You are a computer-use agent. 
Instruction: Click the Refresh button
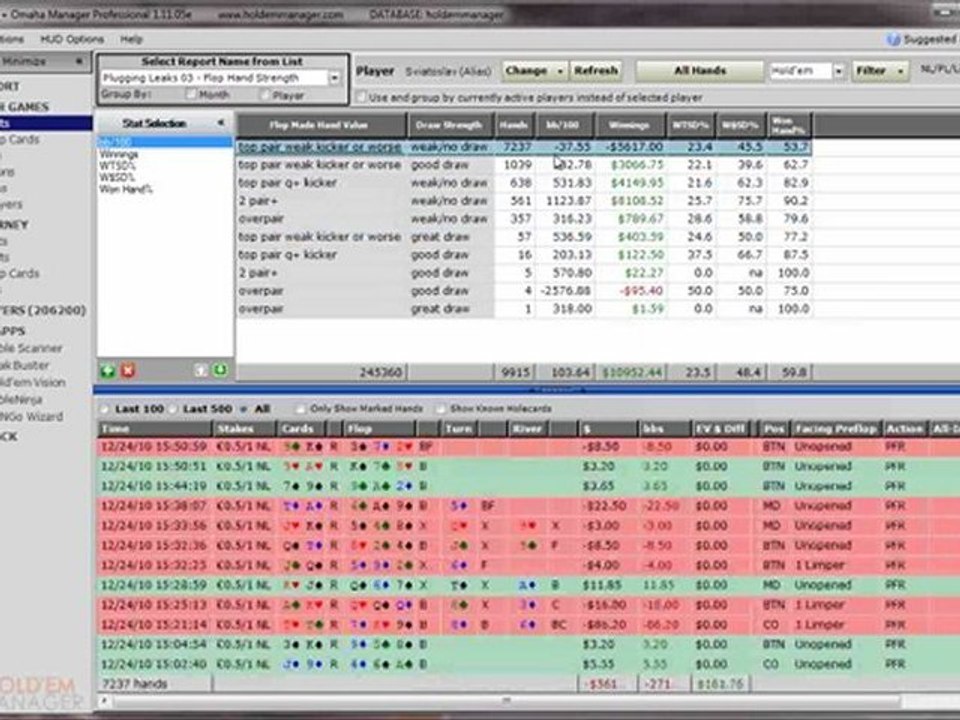click(x=596, y=71)
